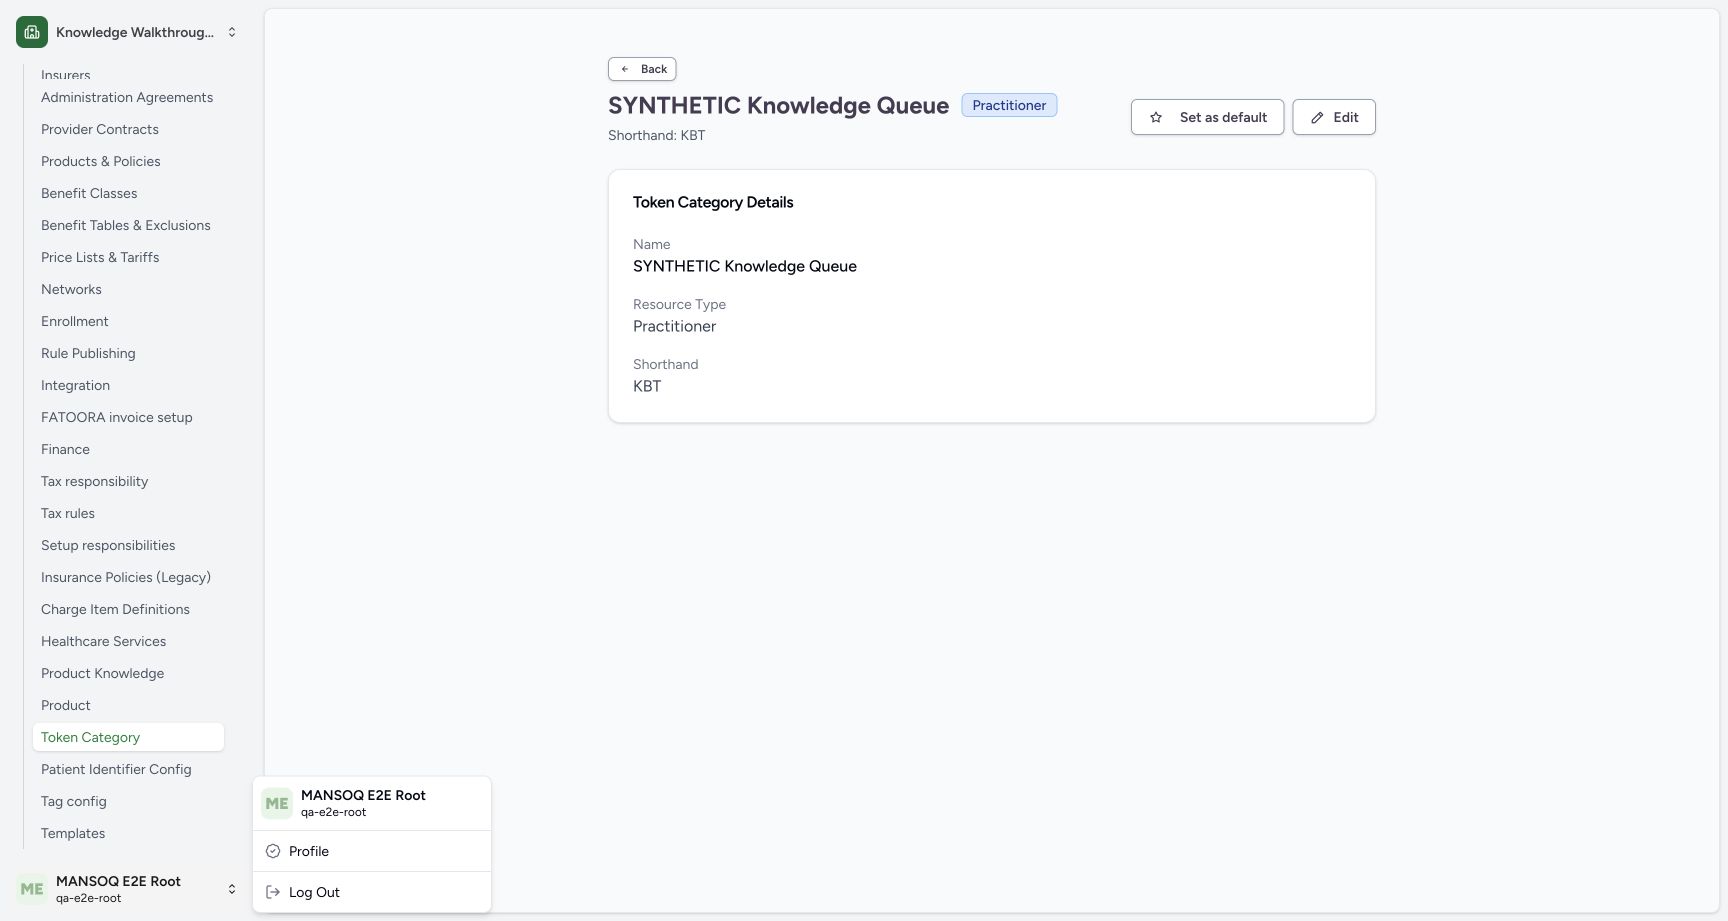Click the Practitioner badge next to title
This screenshot has height=921, width=1728.
click(1009, 105)
